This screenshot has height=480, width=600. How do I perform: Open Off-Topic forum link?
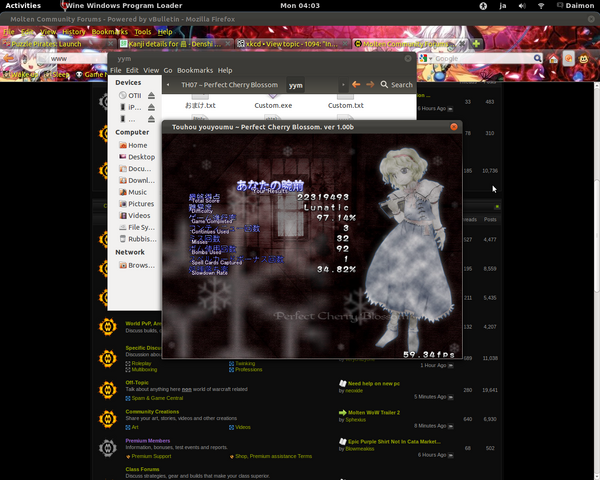click(137, 382)
